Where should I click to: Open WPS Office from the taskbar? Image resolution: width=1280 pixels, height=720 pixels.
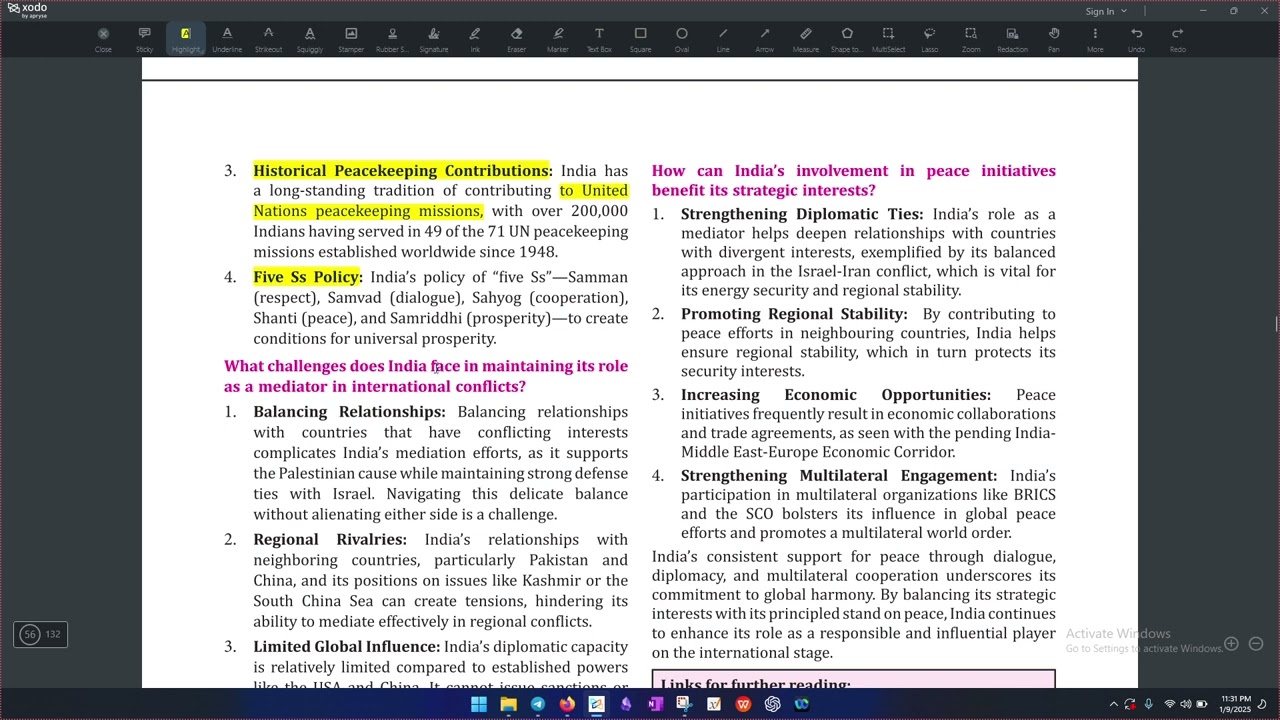tap(743, 704)
